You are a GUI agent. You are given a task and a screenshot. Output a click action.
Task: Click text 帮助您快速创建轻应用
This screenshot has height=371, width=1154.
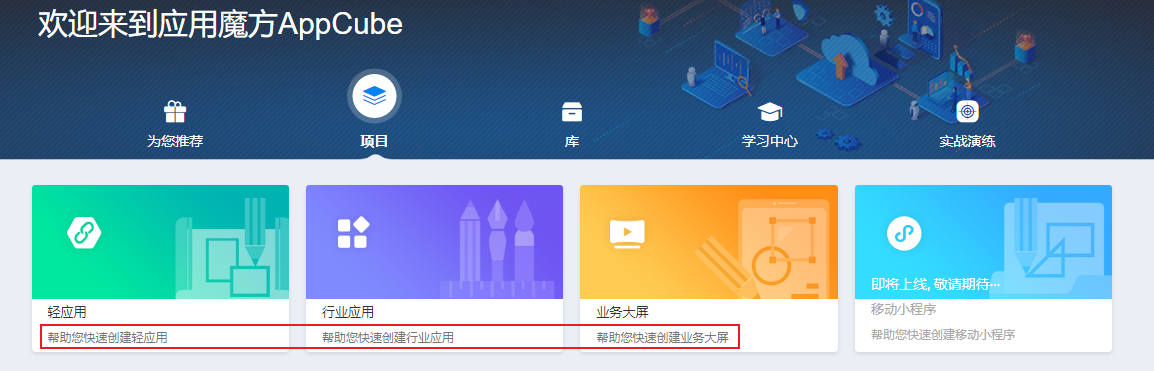[x=107, y=338]
